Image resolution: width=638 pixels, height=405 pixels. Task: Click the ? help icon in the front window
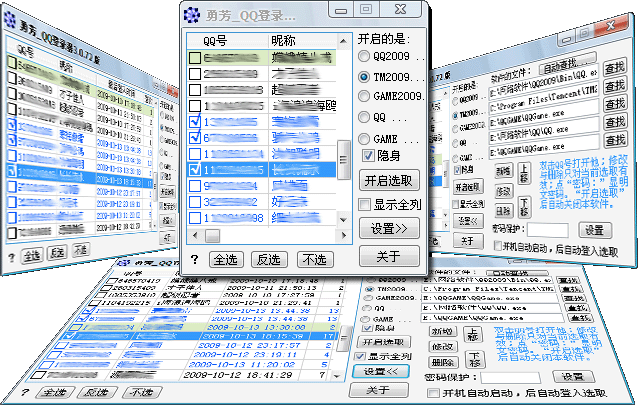pos(195,259)
